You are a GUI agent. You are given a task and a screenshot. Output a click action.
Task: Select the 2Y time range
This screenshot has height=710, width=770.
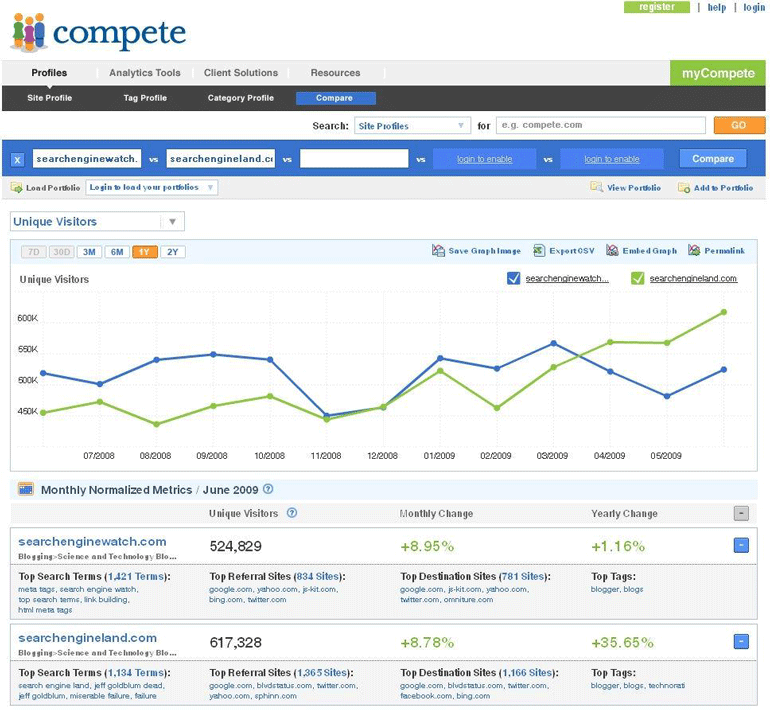click(x=172, y=252)
